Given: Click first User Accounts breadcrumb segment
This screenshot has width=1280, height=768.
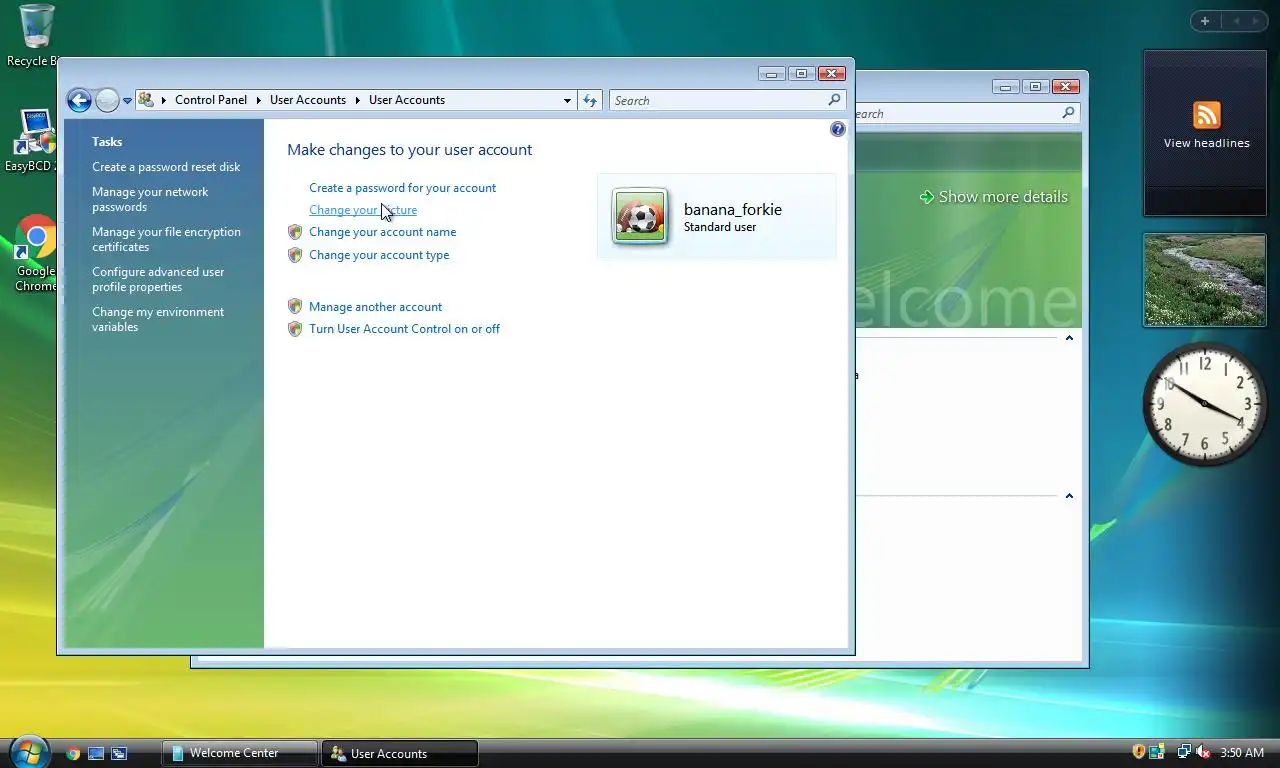Looking at the screenshot, I should 308,100.
